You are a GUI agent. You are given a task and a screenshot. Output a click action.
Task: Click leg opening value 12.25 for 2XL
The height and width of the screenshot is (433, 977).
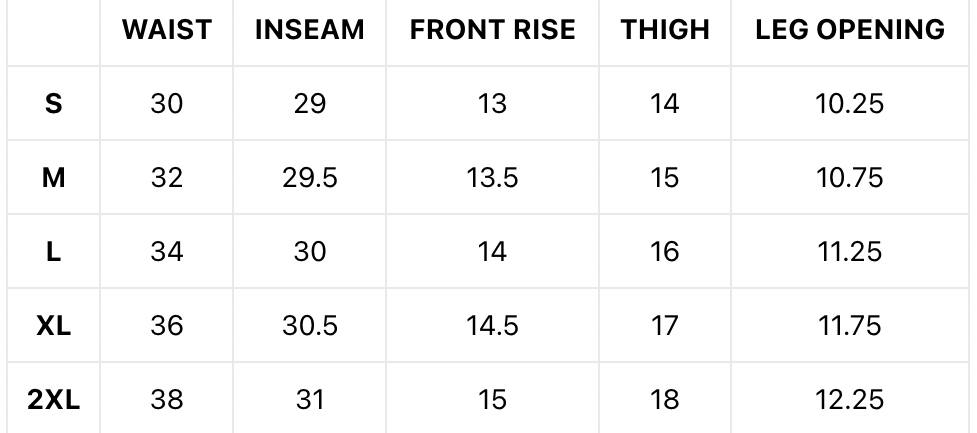click(850, 400)
